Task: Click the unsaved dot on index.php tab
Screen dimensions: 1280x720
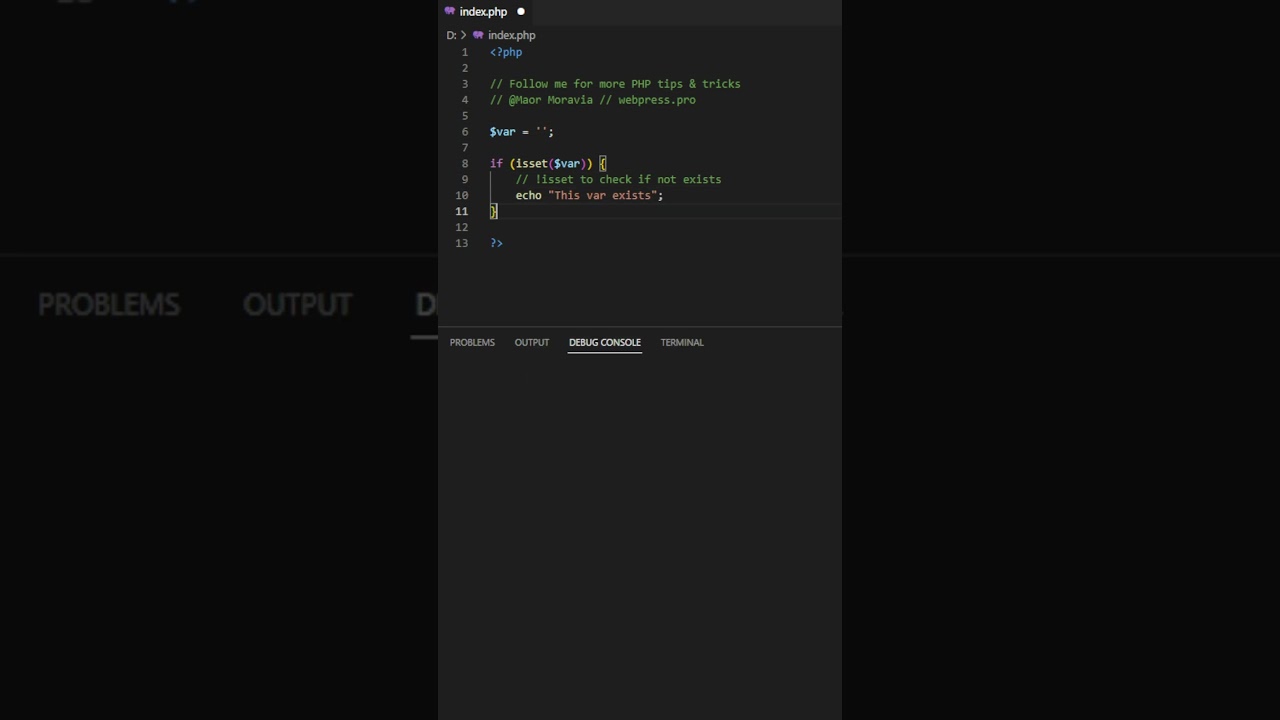Action: [521, 12]
